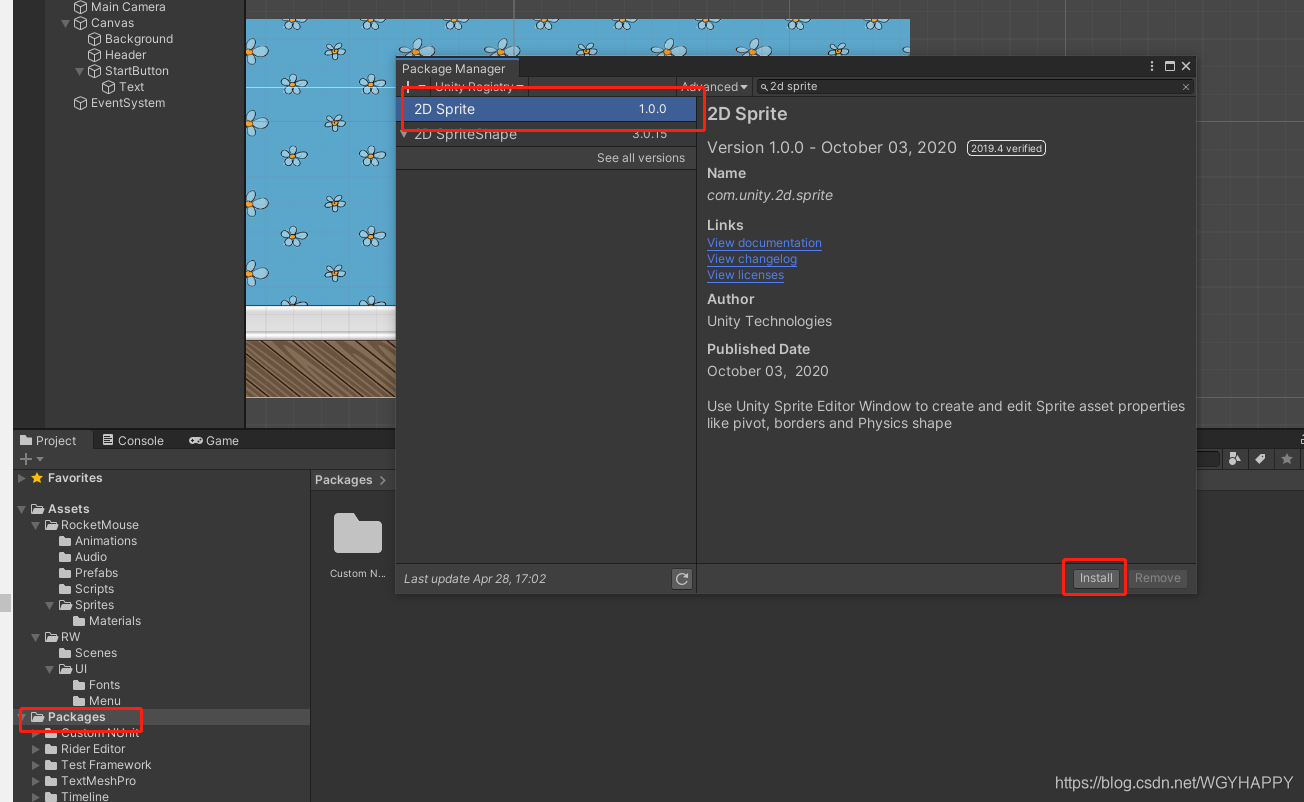Click the Packages breadcrumb in Project
Viewport: 1304px width, 802px height.
[343, 480]
